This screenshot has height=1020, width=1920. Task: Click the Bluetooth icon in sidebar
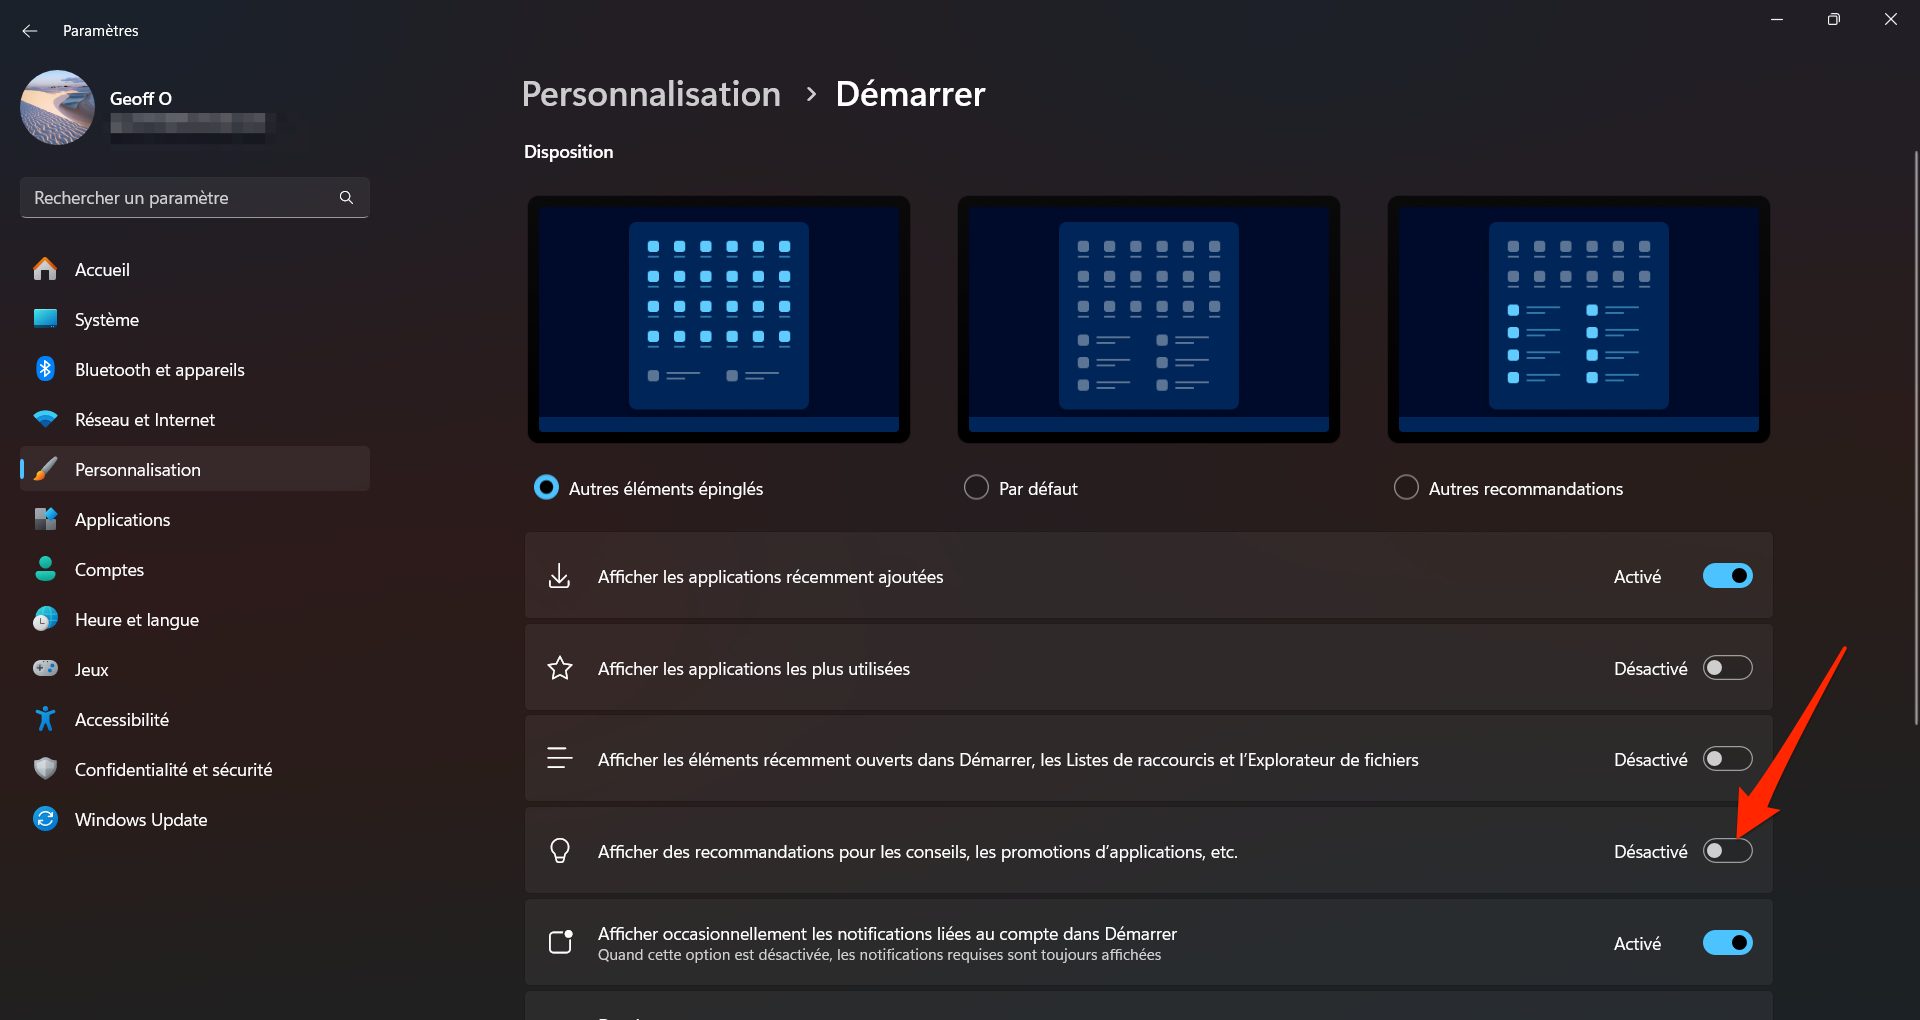45,369
